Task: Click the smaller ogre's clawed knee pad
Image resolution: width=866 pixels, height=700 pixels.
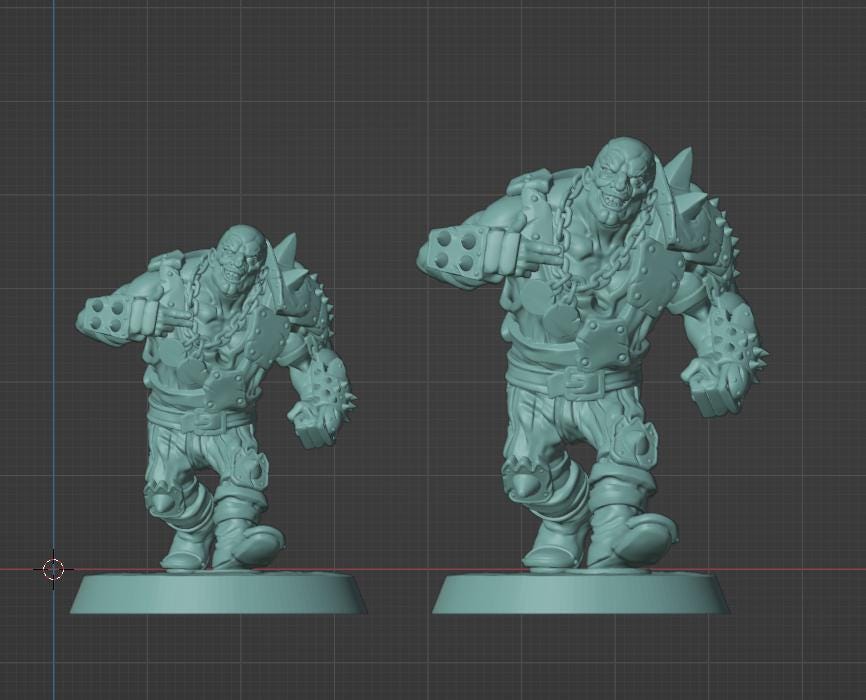Action: click(x=165, y=497)
